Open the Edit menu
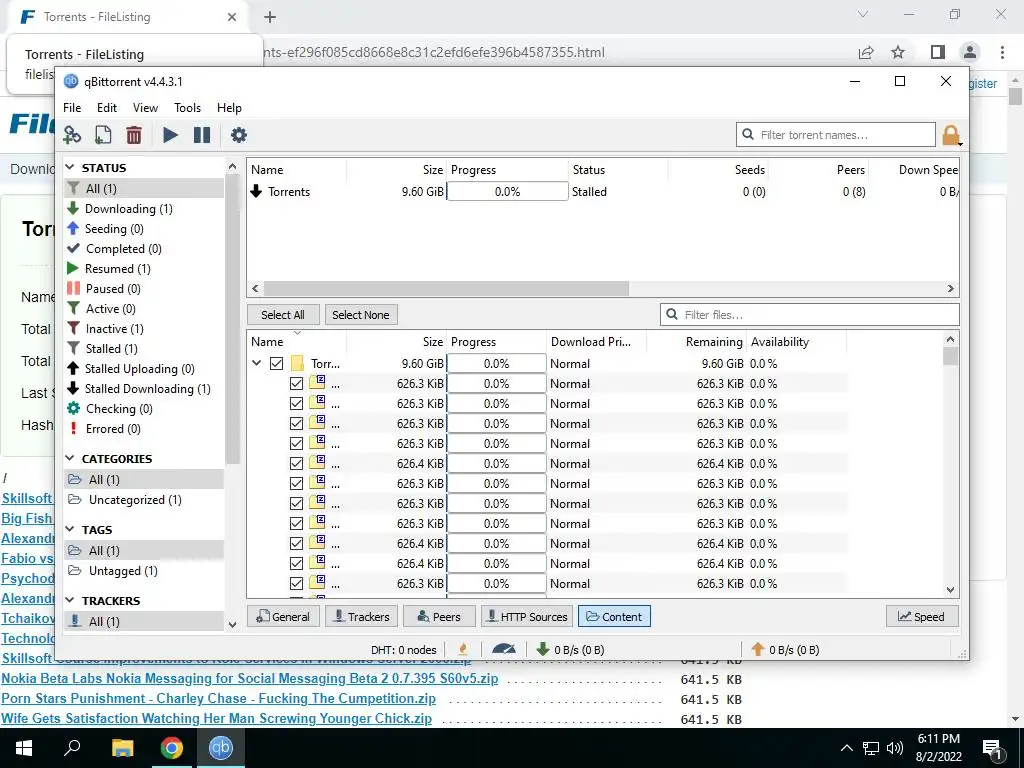The height and width of the screenshot is (768, 1024). tap(106, 108)
